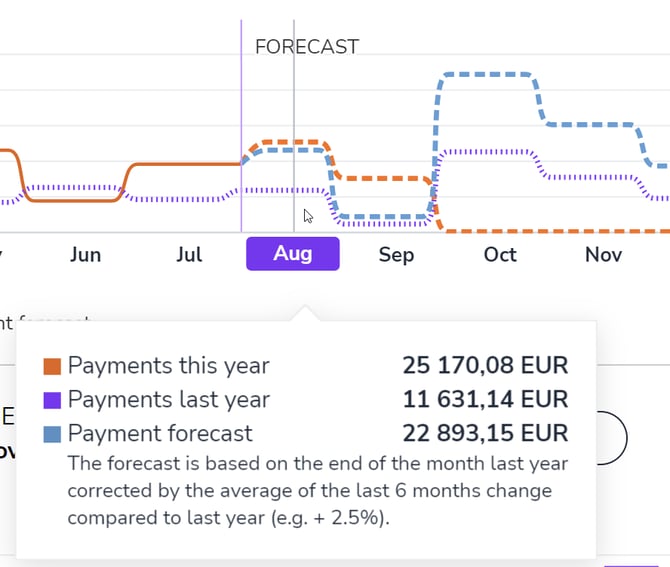This screenshot has width=670, height=567.
Task: Click the FORECAST label on chart
Action: (x=307, y=47)
